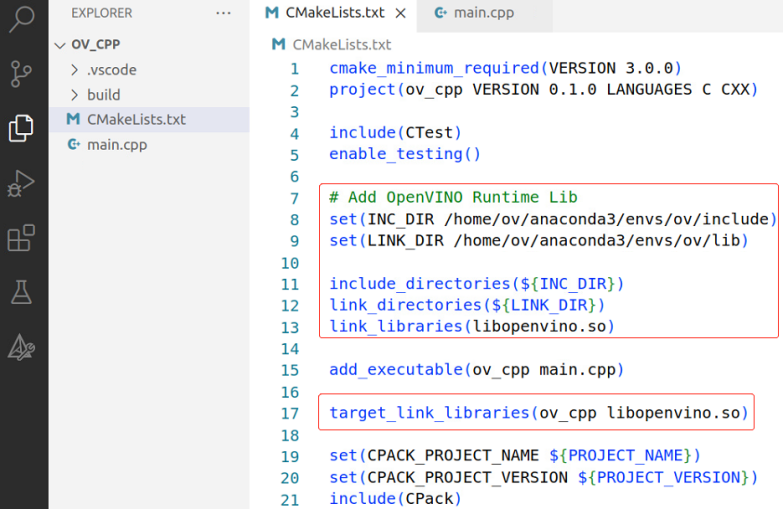Click the include_directories(${INC_DIR}) line

[x=477, y=284]
